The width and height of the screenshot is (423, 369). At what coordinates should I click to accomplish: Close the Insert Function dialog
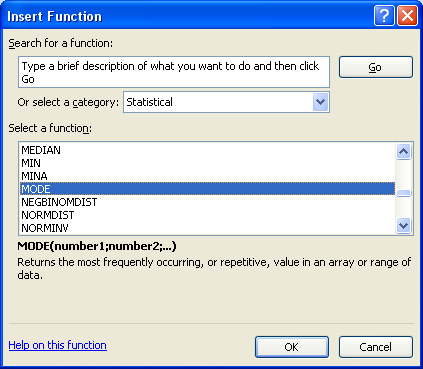tap(407, 15)
